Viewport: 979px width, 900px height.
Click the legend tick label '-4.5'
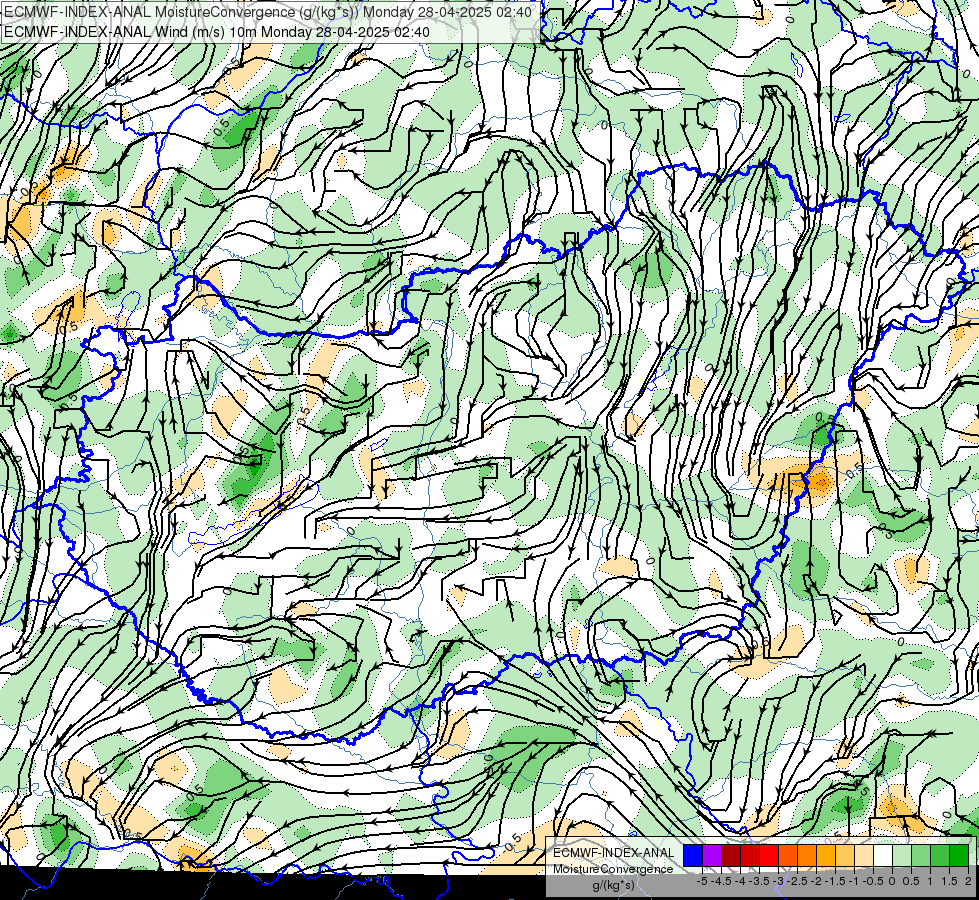pos(721,881)
